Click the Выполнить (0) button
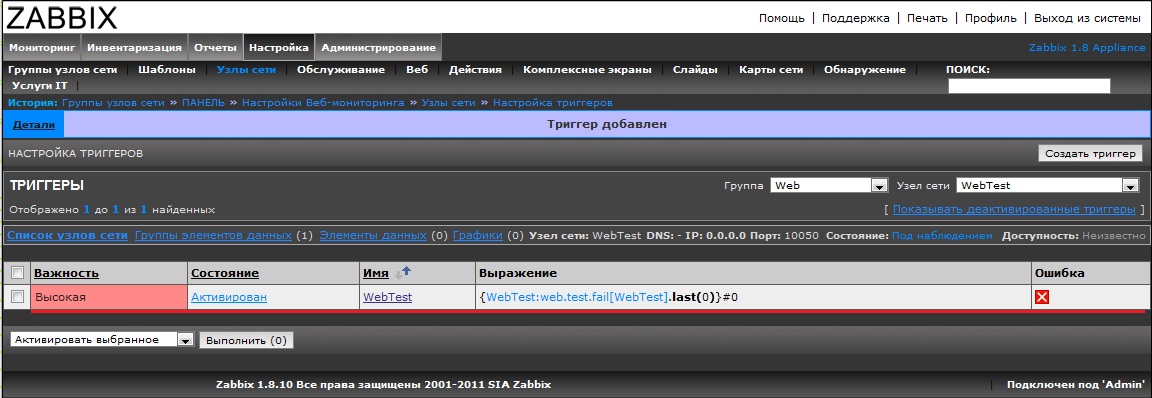Image resolution: width=1152 pixels, height=398 pixels. click(246, 340)
